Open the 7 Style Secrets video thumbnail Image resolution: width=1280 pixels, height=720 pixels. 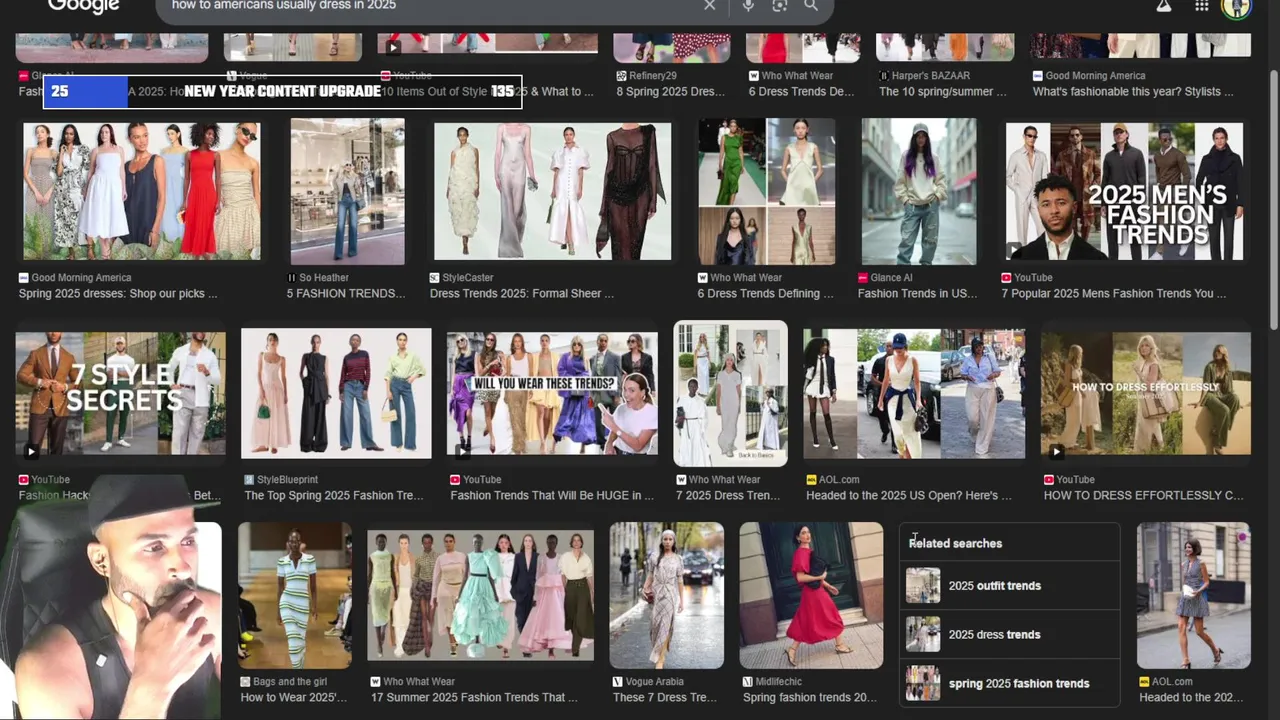[x=120, y=394]
